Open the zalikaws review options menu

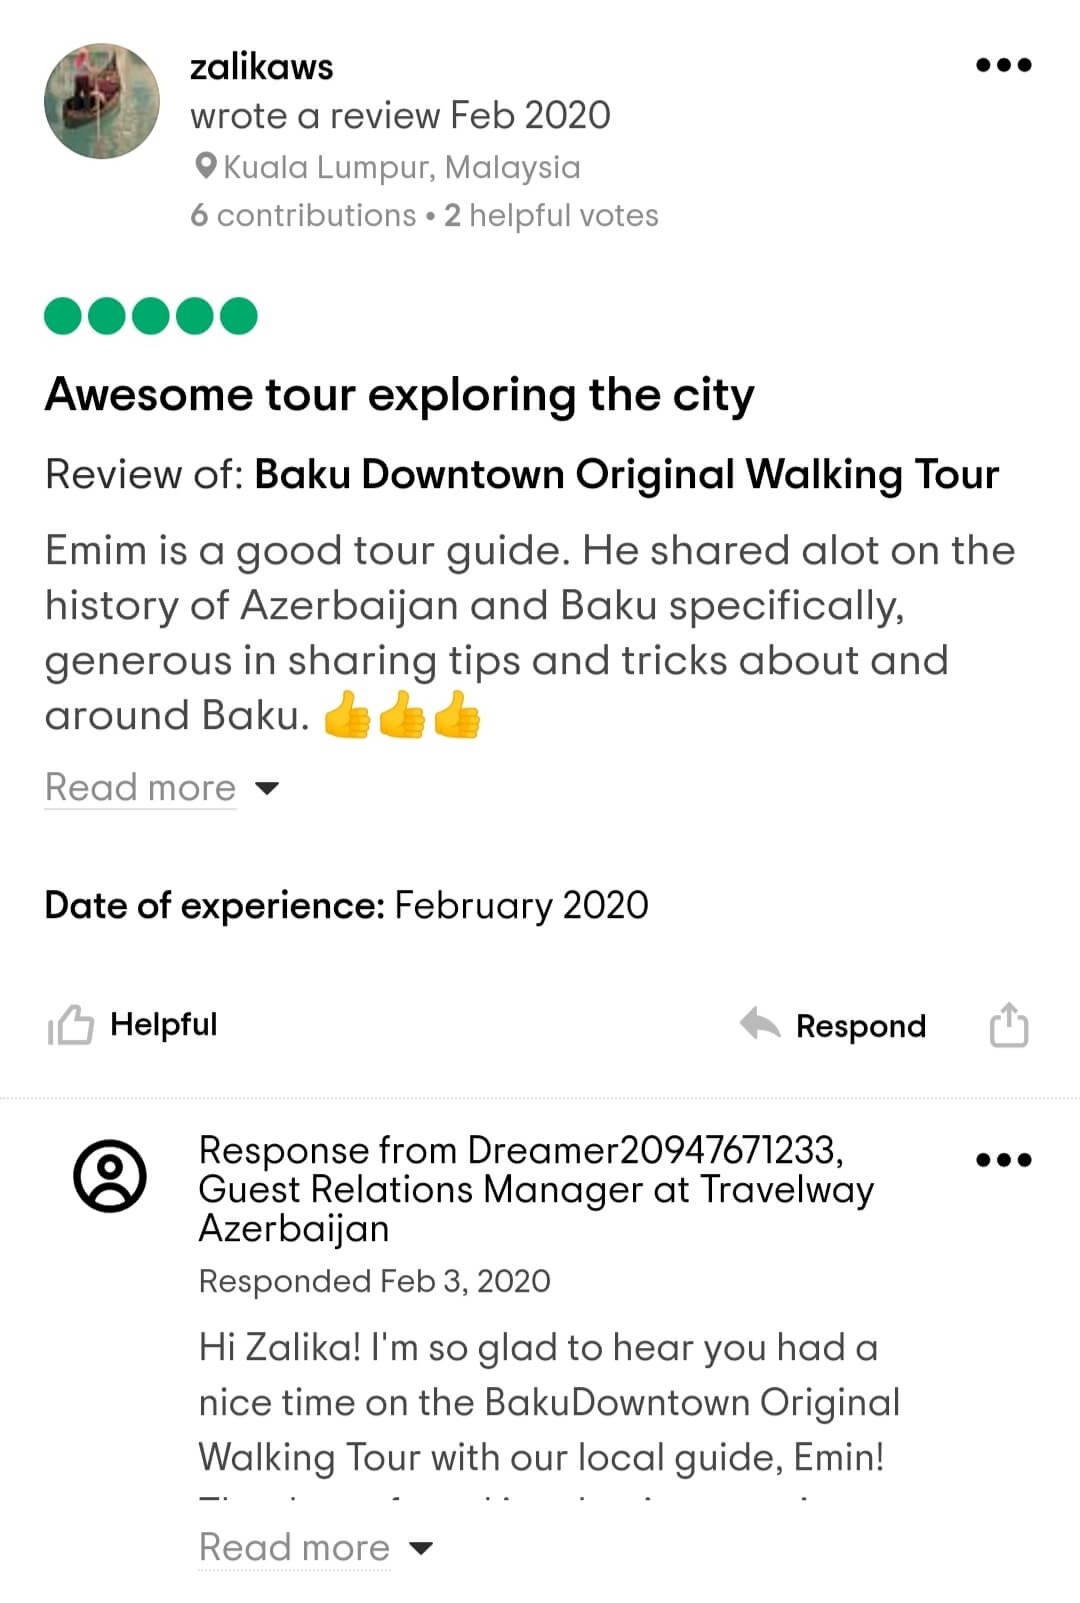point(1003,66)
